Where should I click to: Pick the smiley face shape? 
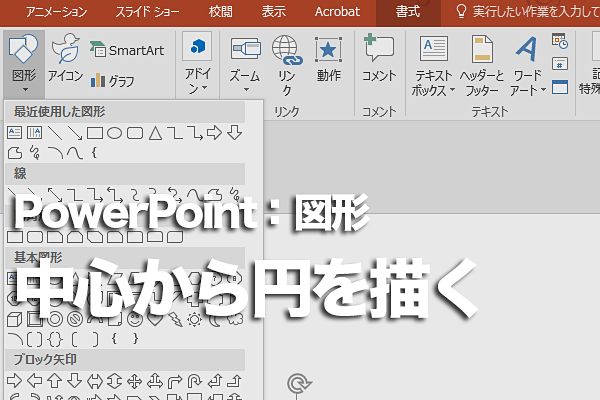click(x=135, y=319)
